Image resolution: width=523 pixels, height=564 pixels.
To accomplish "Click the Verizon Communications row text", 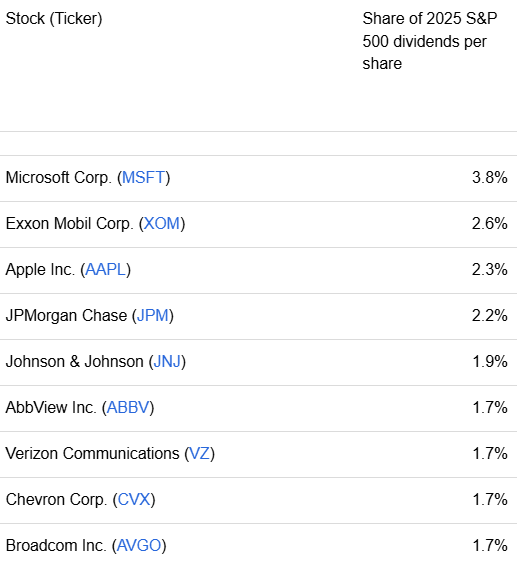I will tap(110, 454).
